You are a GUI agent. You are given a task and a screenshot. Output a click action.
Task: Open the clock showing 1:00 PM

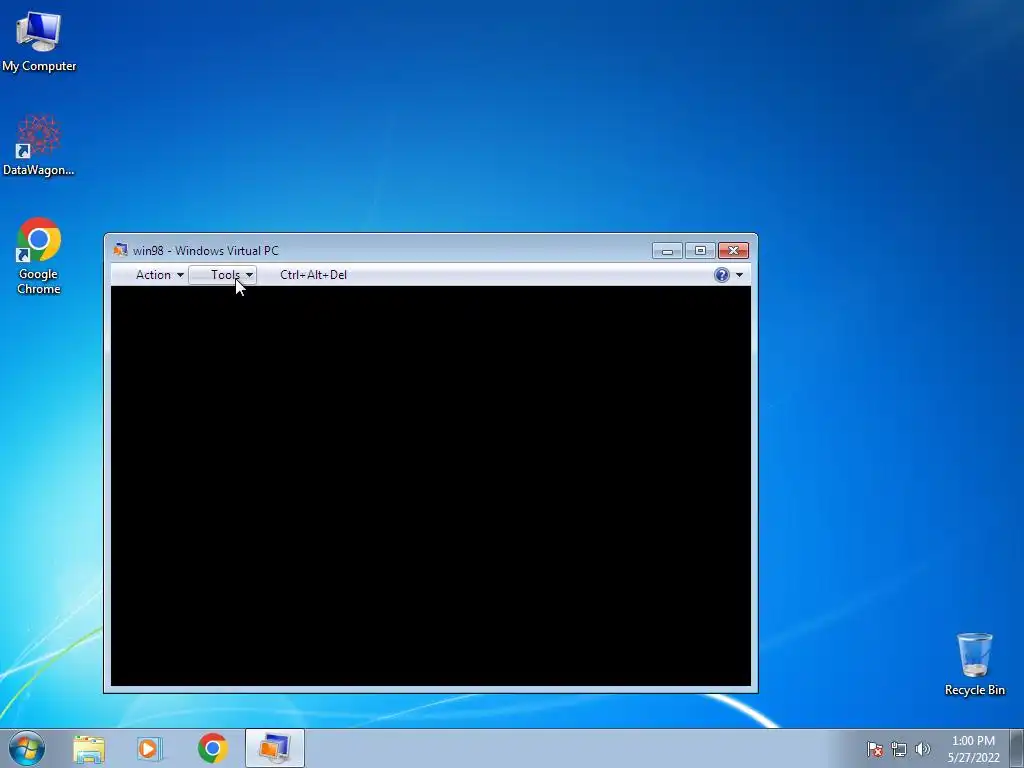click(974, 749)
